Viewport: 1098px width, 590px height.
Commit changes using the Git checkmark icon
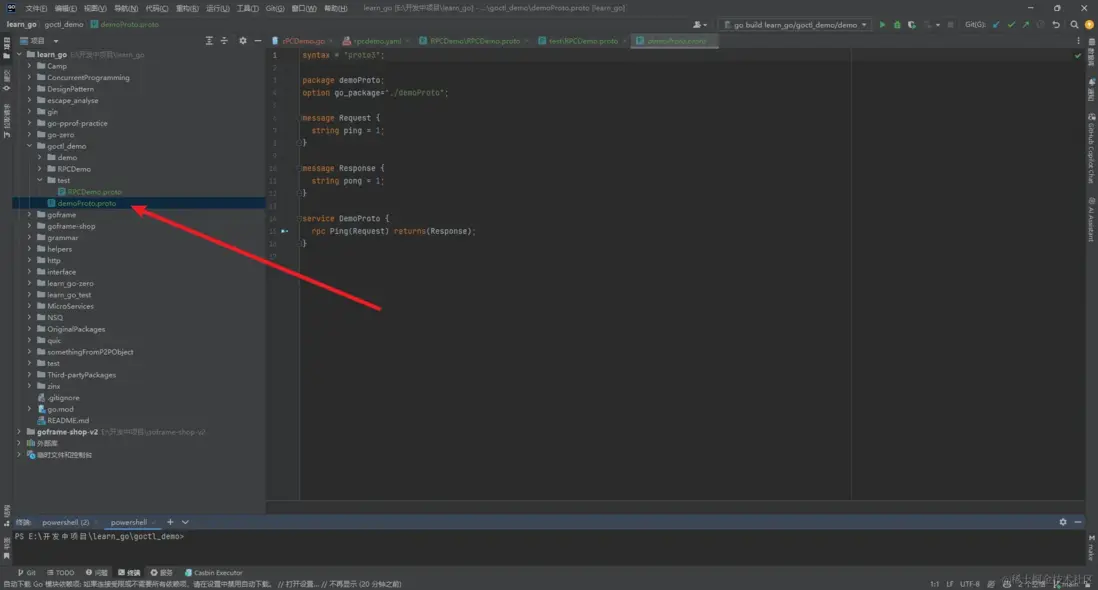tap(1011, 25)
